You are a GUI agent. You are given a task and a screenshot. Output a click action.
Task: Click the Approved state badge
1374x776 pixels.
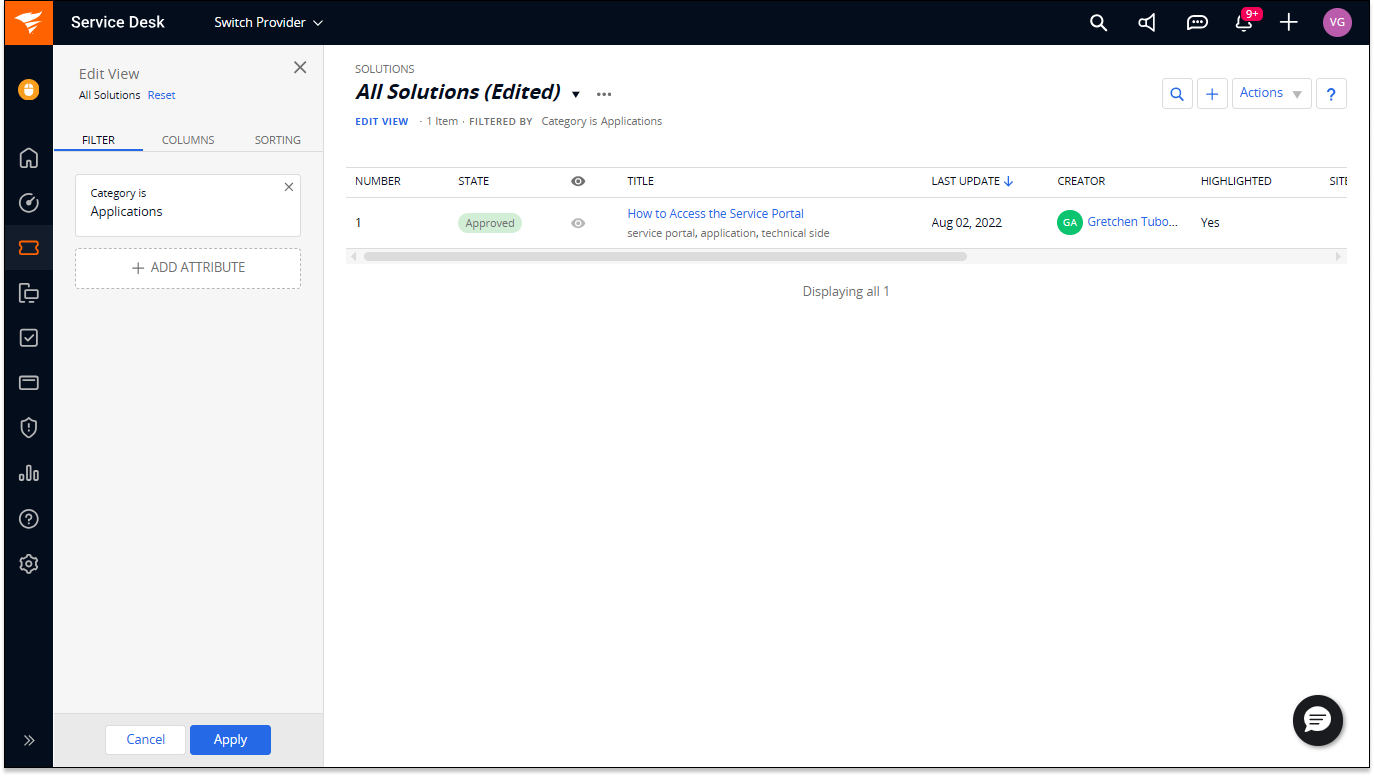tap(490, 223)
